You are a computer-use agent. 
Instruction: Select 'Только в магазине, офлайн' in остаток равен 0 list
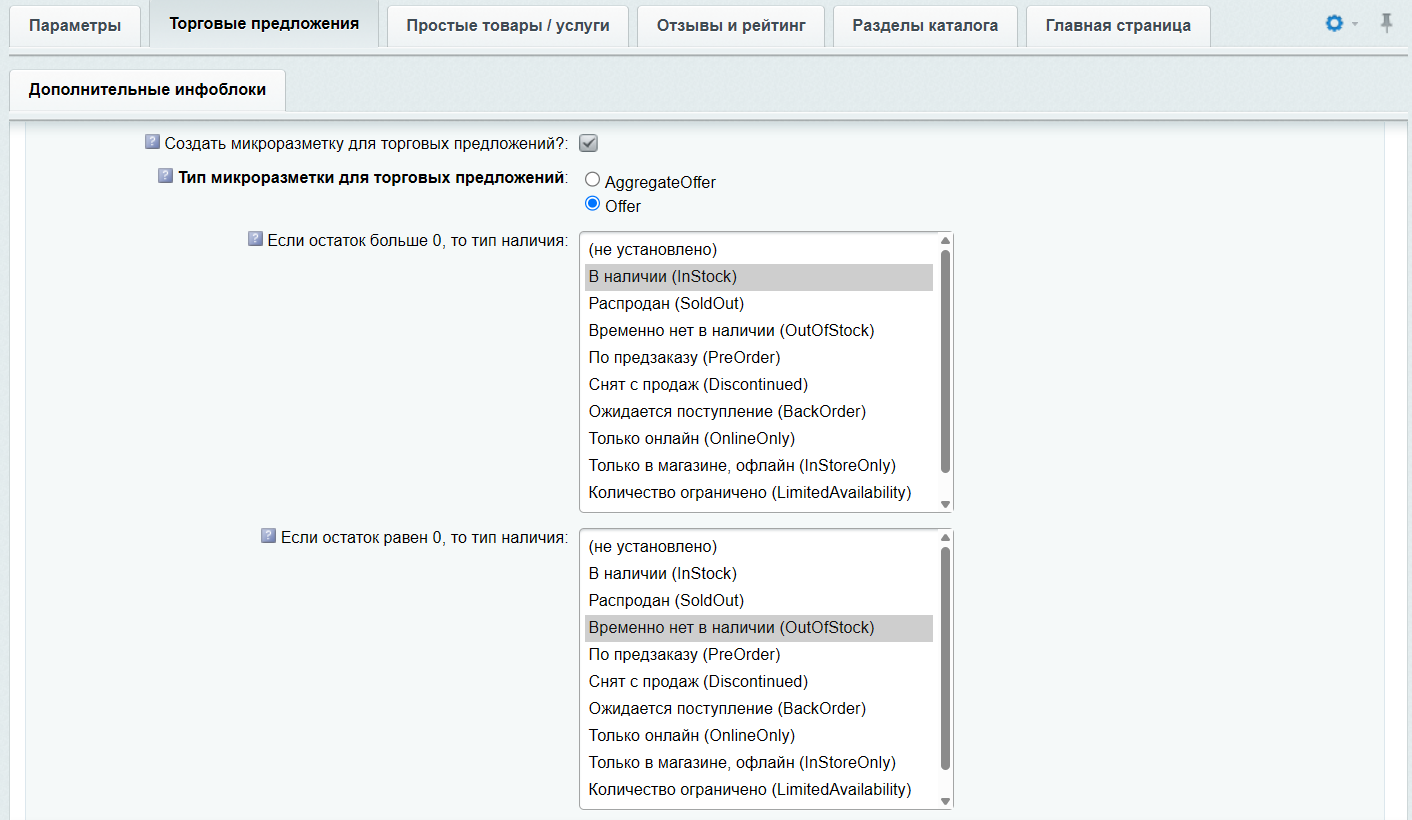tap(759, 763)
